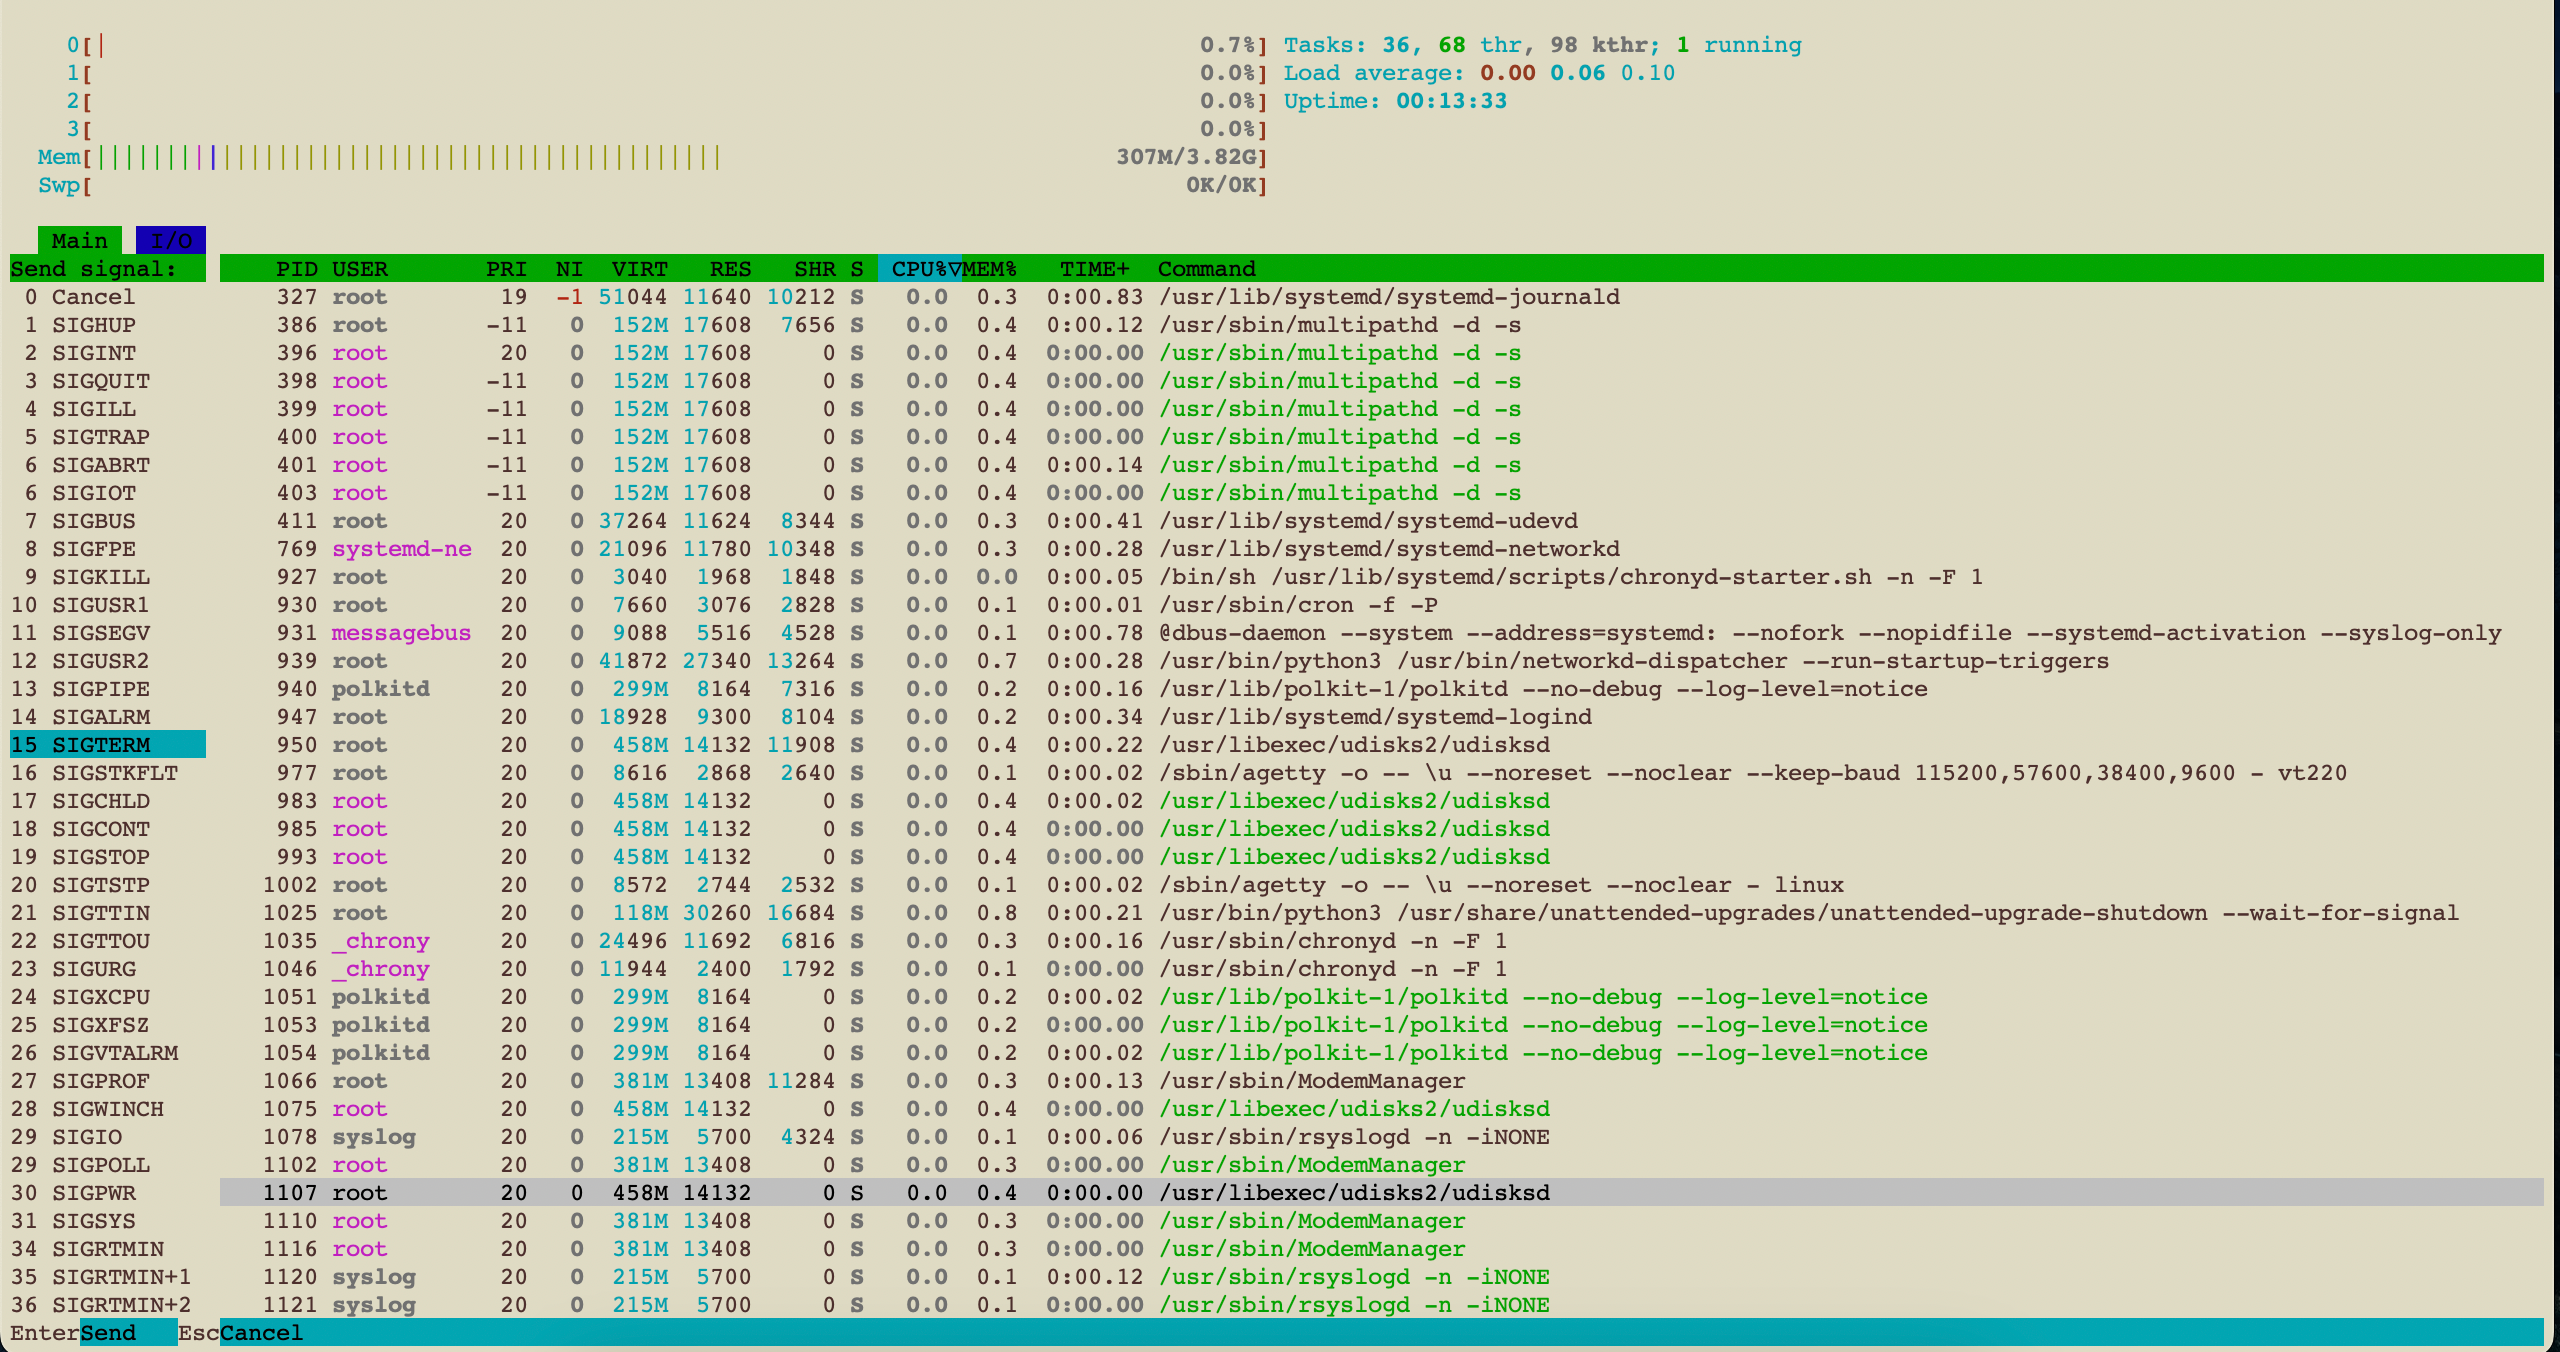Select polkitd process PID 940
2560x1352 pixels.
(x=1381, y=689)
